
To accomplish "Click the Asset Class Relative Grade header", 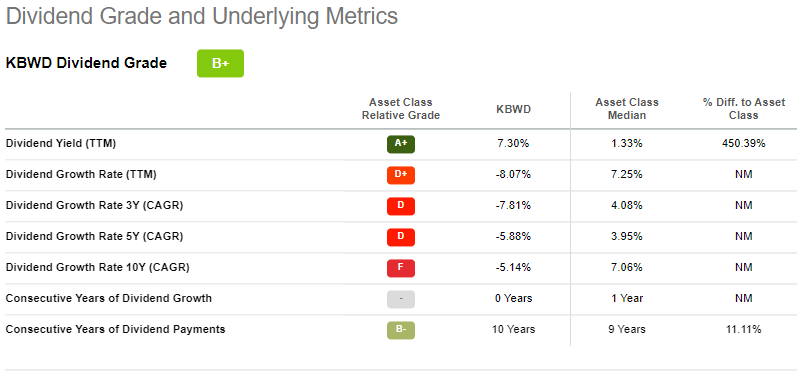I will [x=401, y=109].
